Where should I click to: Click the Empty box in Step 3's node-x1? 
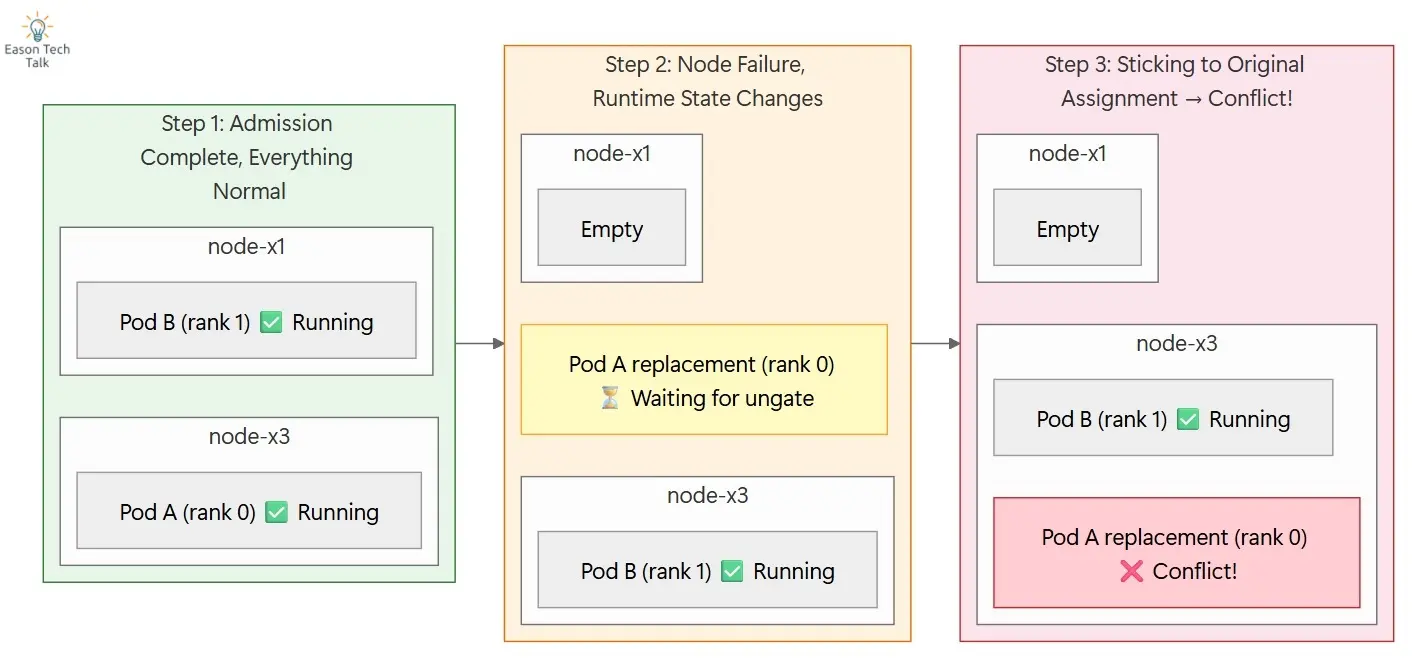[1067, 229]
